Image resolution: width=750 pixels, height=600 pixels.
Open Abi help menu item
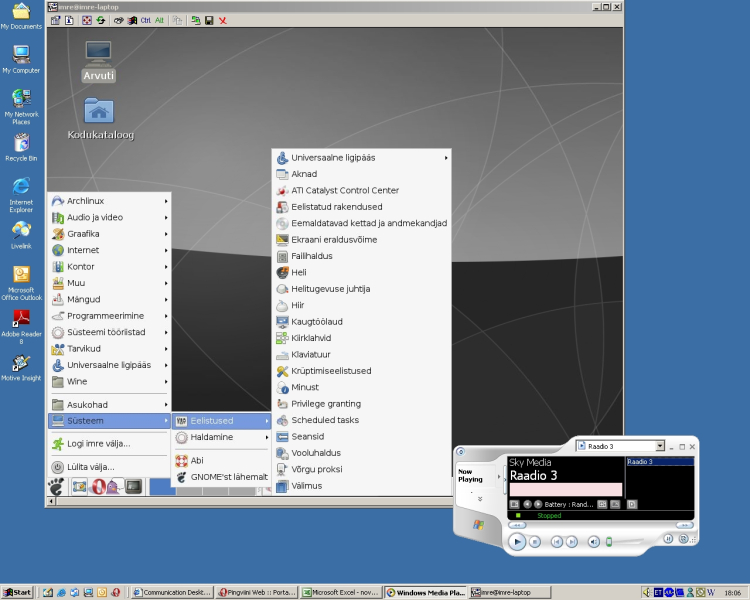[x=222, y=460]
